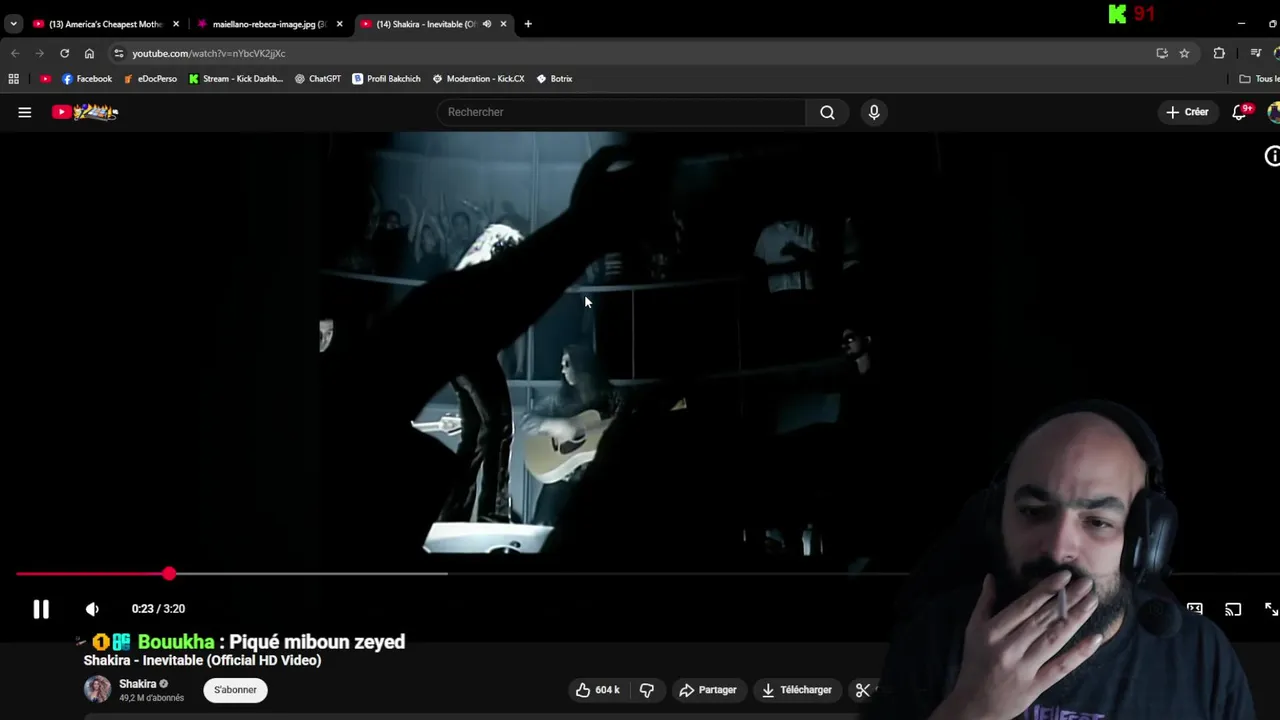Toggle theater mode on the player
This screenshot has height=720, width=1280.
coord(1195,609)
